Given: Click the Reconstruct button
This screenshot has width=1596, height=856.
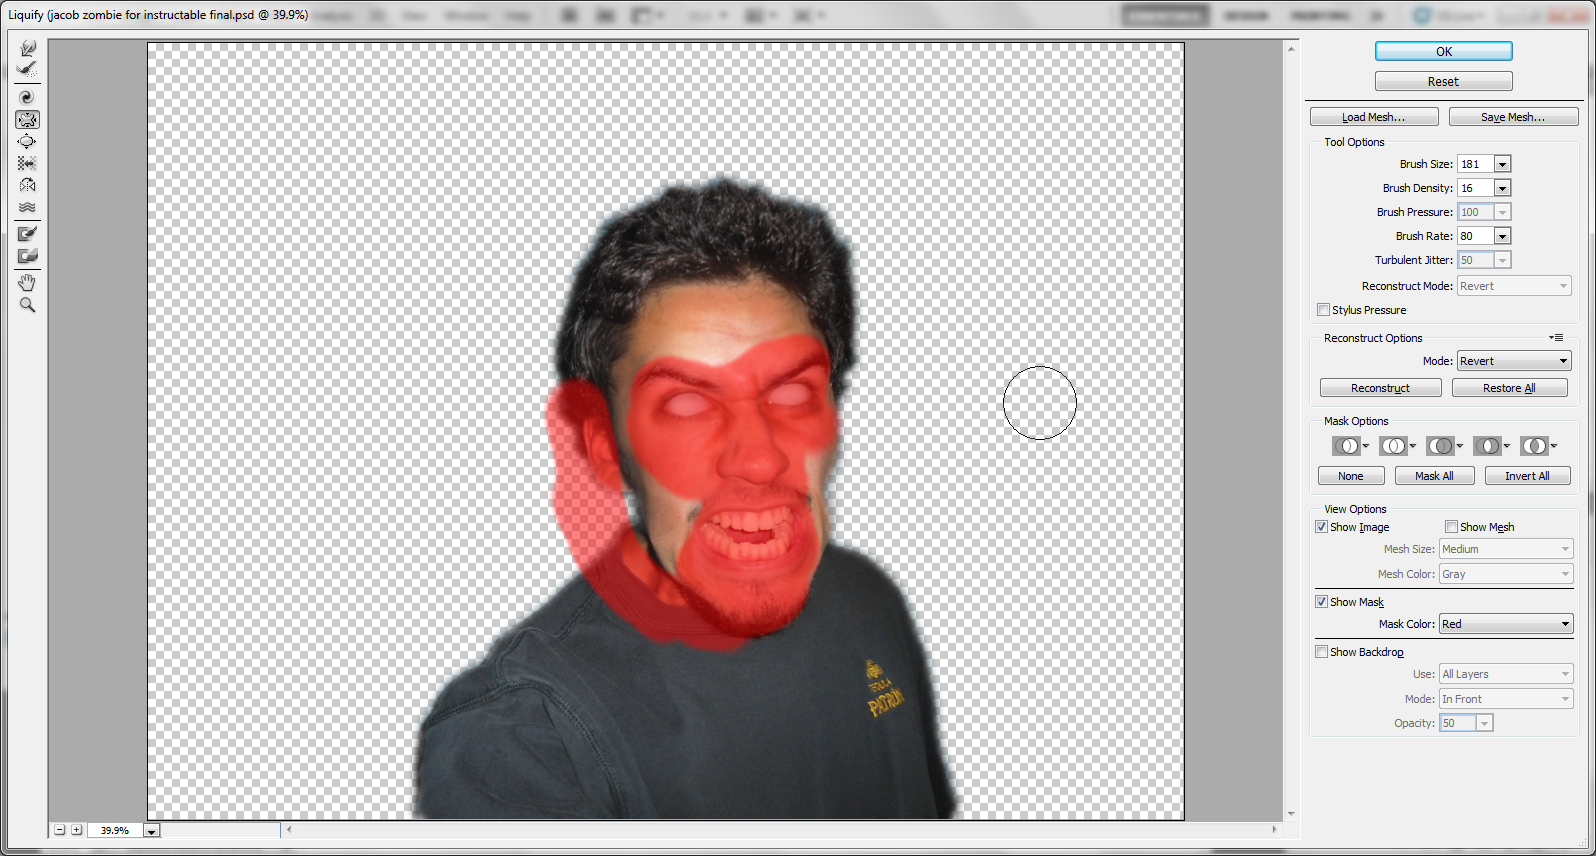Looking at the screenshot, I should tap(1381, 388).
